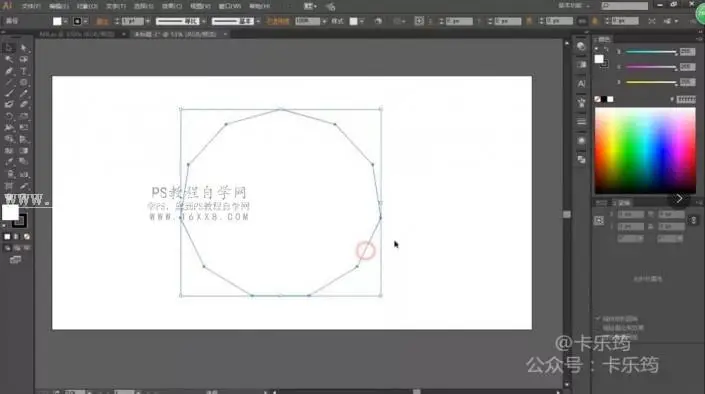Select the Paintbrush tool
This screenshot has width=705, height=394.
(9, 93)
